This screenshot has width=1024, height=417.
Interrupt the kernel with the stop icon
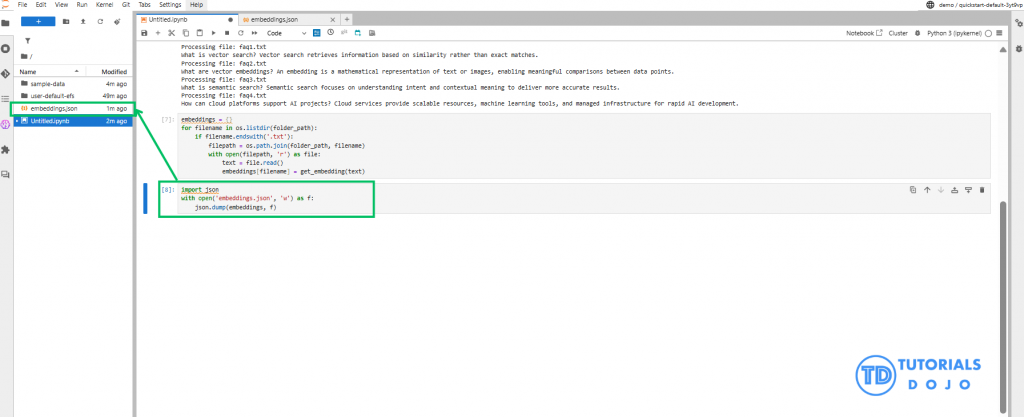pos(226,33)
